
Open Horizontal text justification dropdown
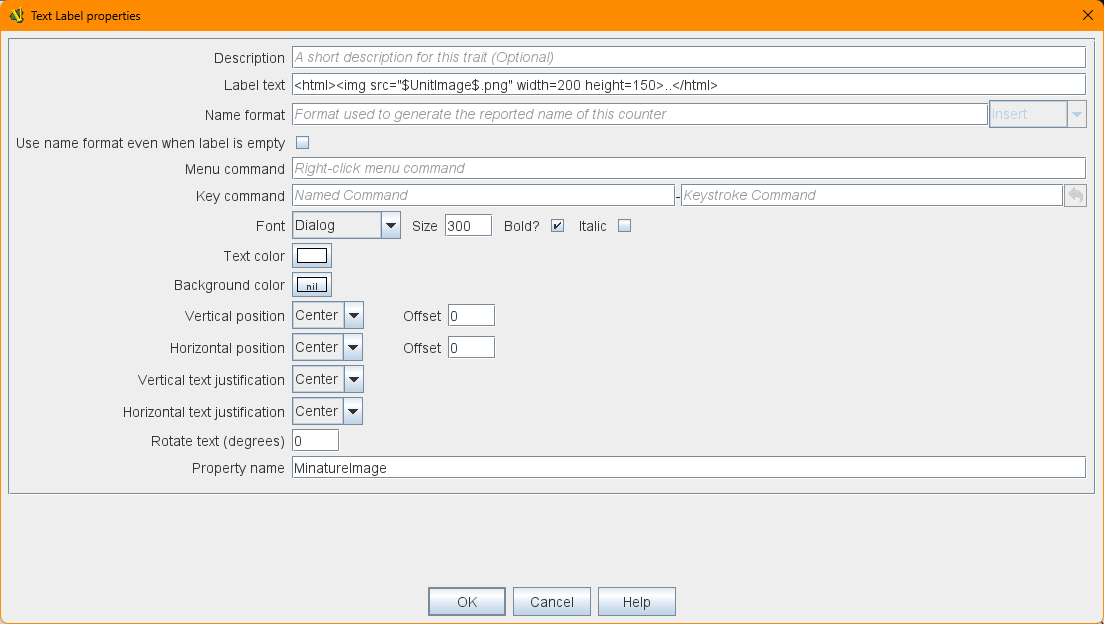(353, 412)
